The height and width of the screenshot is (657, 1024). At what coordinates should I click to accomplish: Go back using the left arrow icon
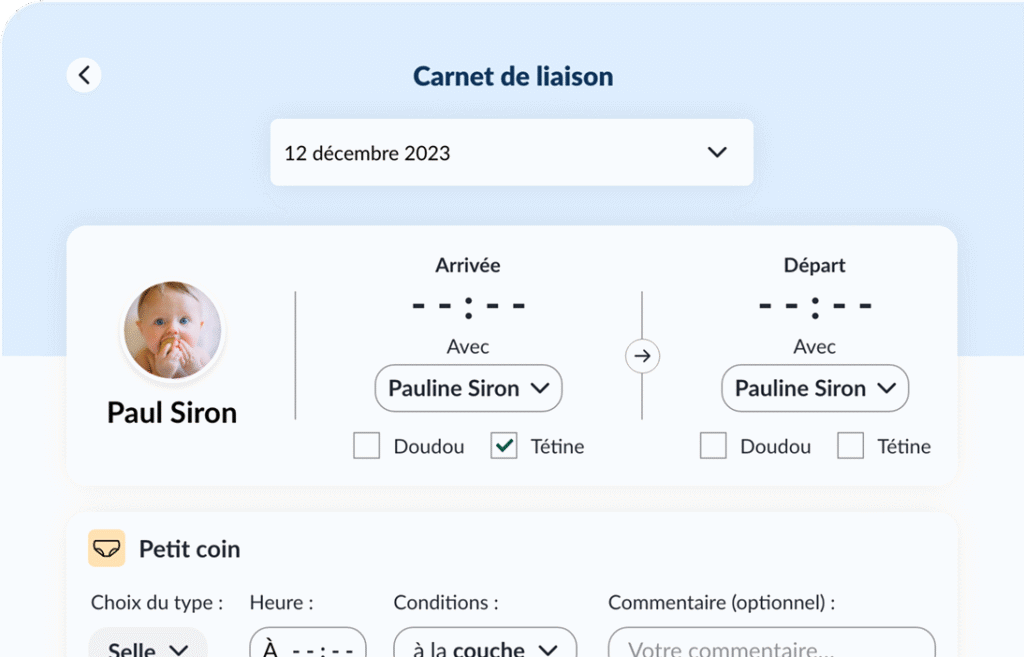pos(84,75)
